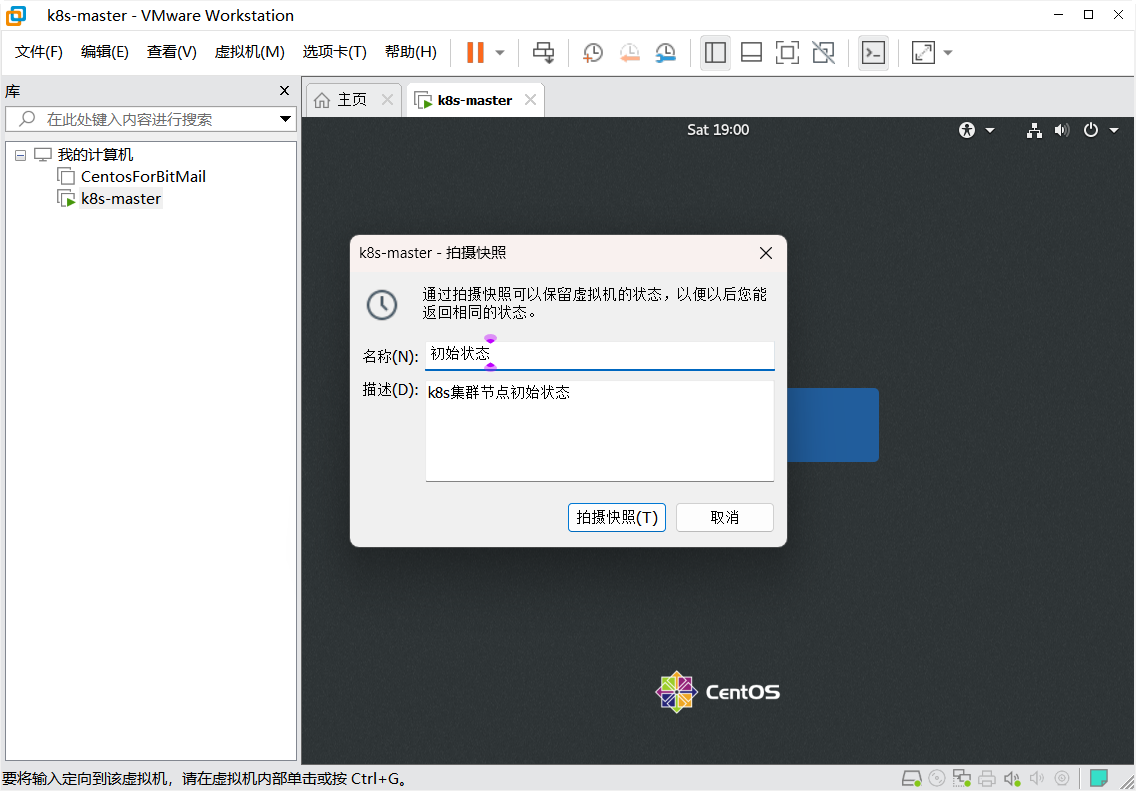Open the 帮助(H) menu
This screenshot has width=1136, height=791.
[x=411, y=52]
